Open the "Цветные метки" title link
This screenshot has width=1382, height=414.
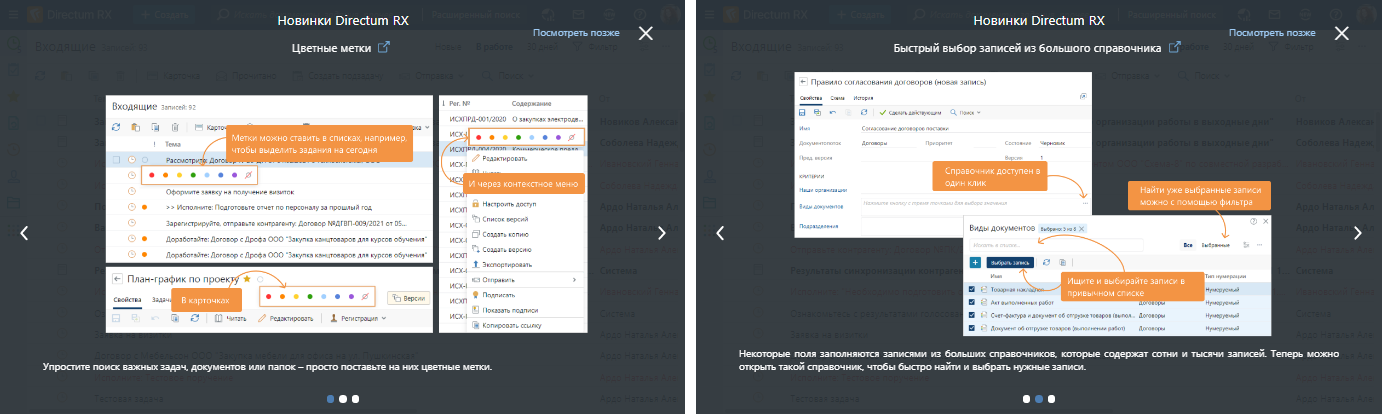(331, 48)
